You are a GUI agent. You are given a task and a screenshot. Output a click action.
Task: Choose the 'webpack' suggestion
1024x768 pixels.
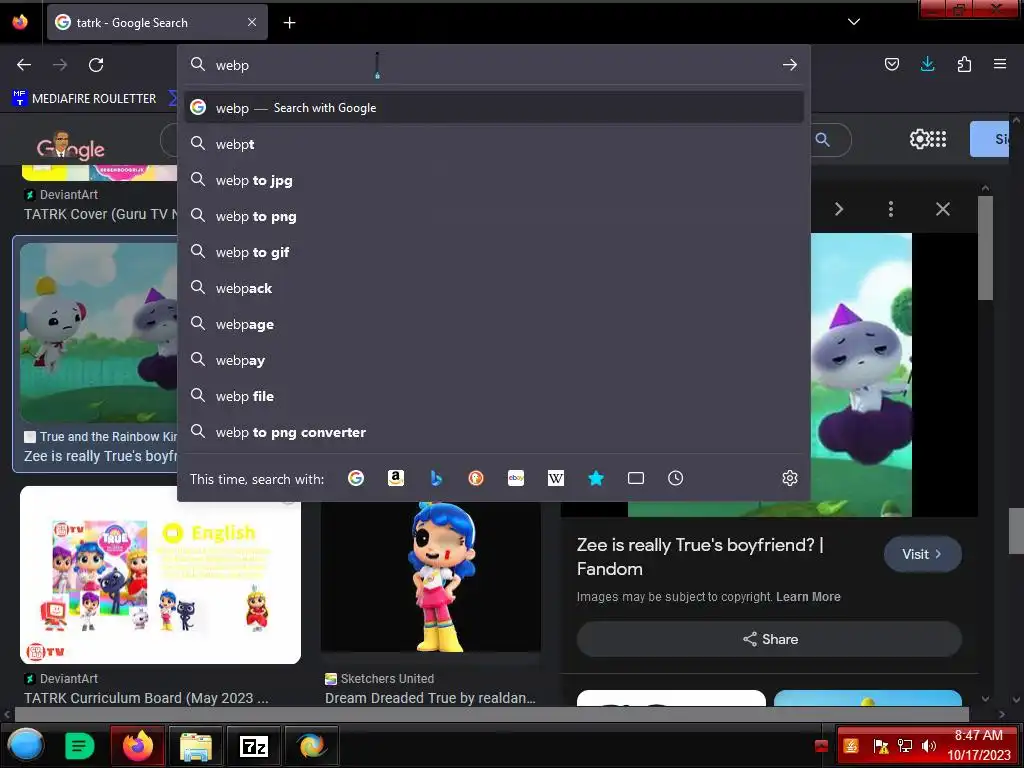(x=494, y=288)
